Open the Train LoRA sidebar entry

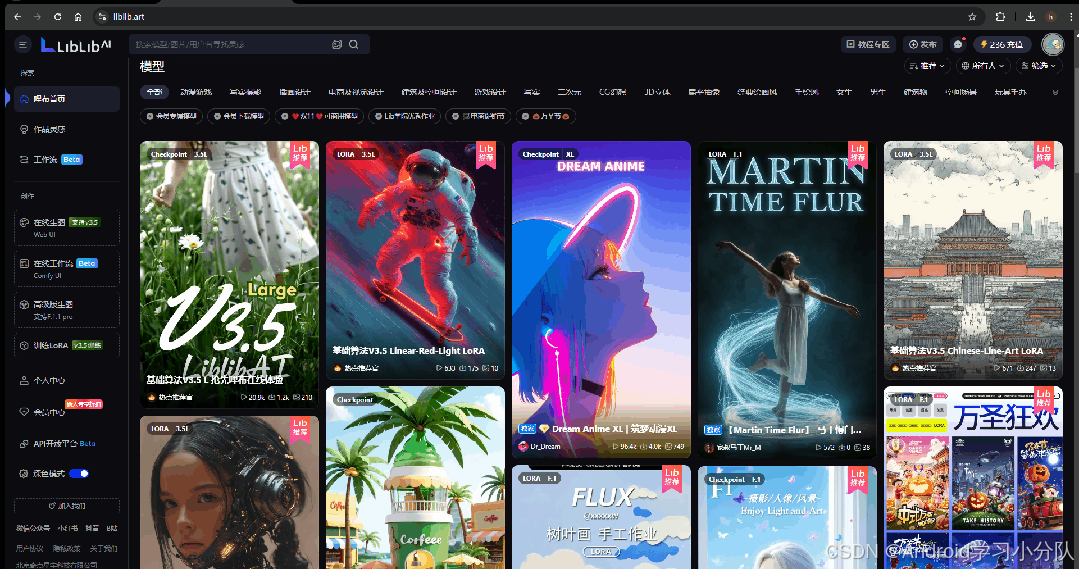[67, 345]
